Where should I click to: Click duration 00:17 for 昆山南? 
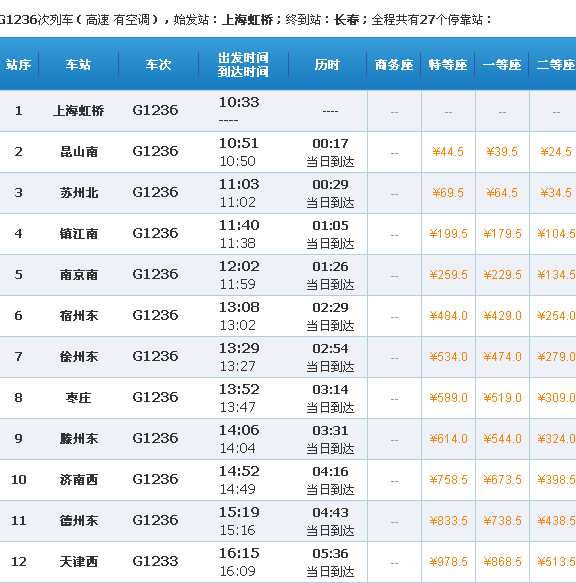(x=330, y=144)
